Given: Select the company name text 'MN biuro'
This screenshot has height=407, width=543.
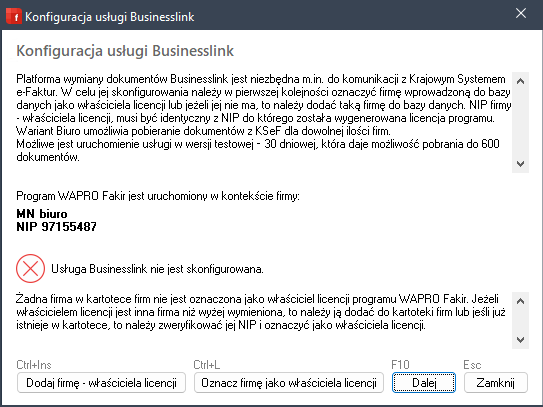Looking at the screenshot, I should (x=42, y=214).
